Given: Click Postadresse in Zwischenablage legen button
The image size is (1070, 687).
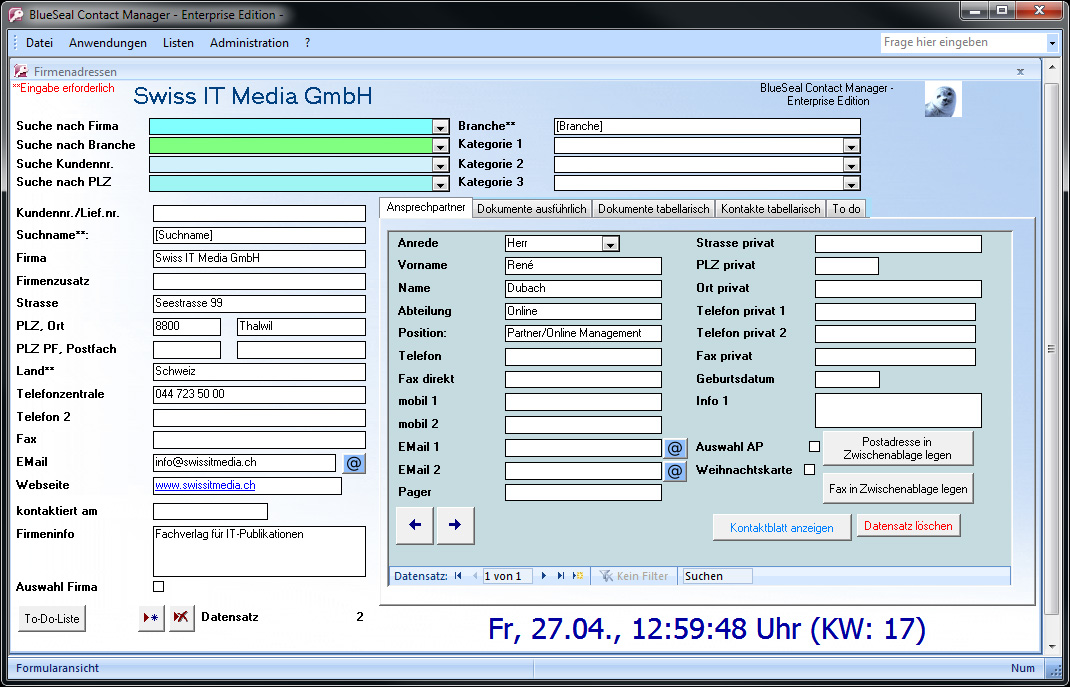Looking at the screenshot, I should pyautogui.click(x=897, y=448).
